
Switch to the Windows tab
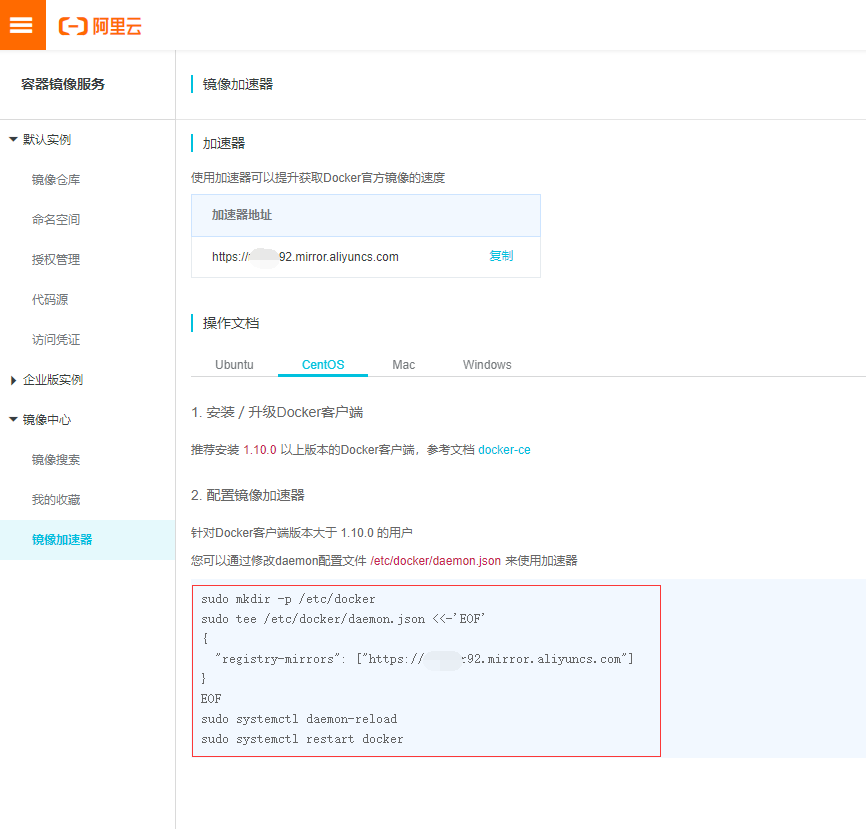486,364
